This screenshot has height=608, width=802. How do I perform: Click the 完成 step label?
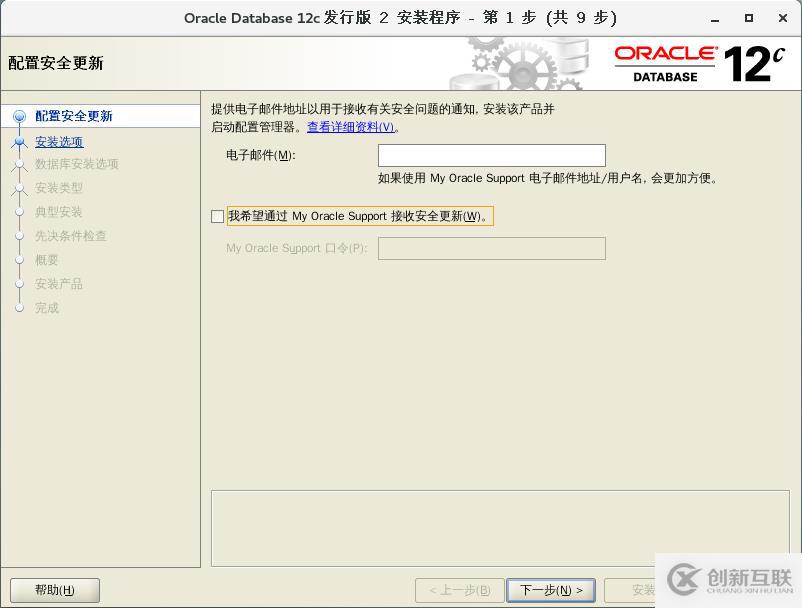[47, 308]
